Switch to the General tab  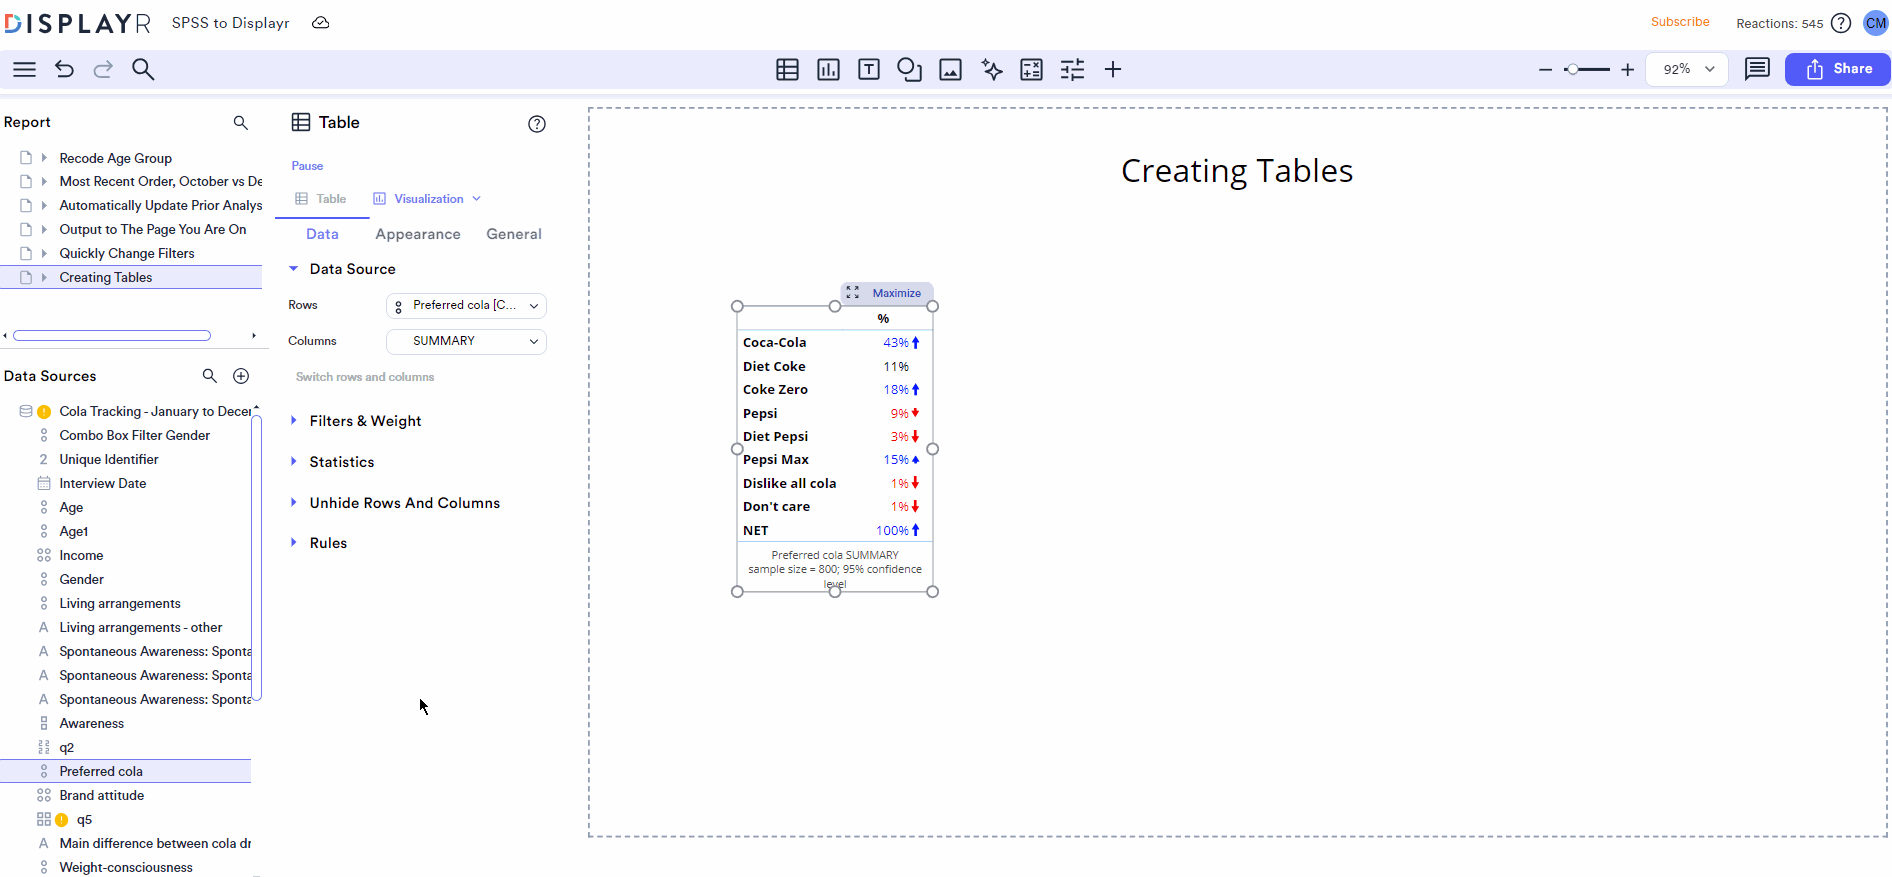[514, 234]
